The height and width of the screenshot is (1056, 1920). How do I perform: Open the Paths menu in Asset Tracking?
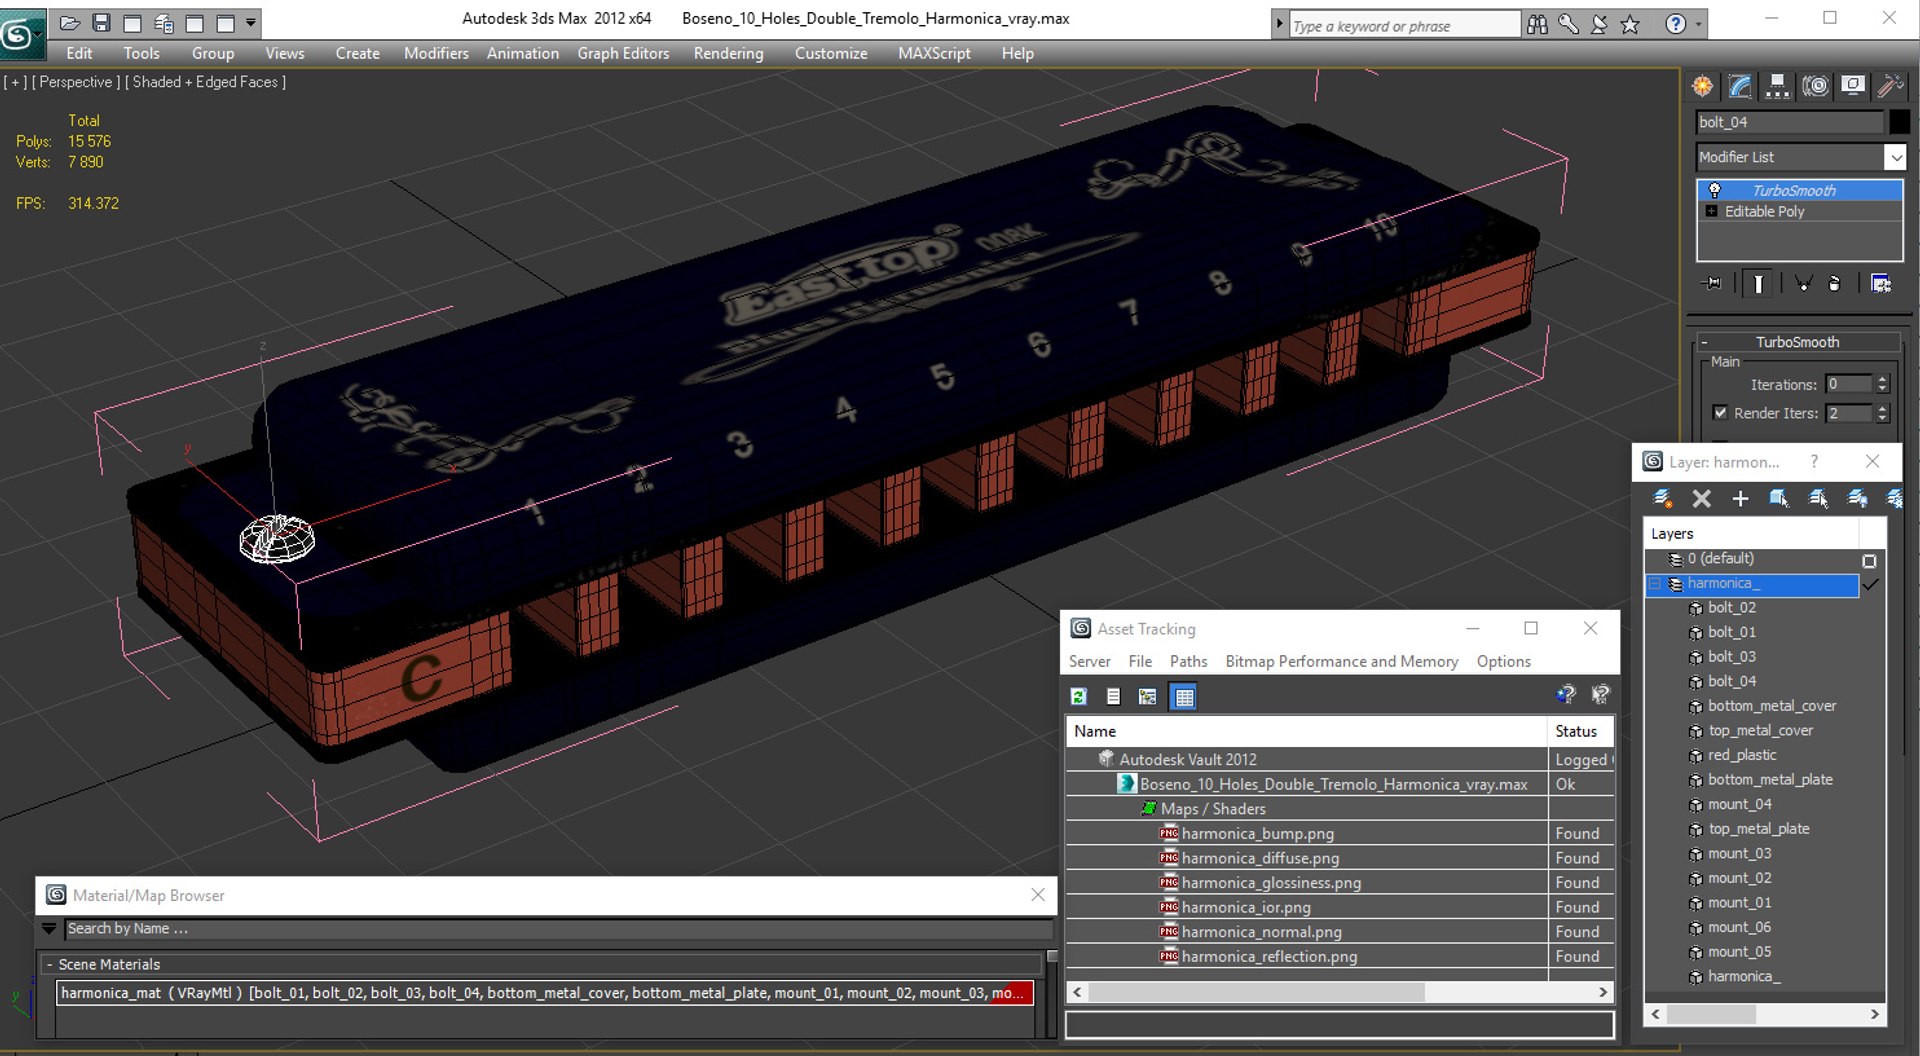tap(1188, 662)
